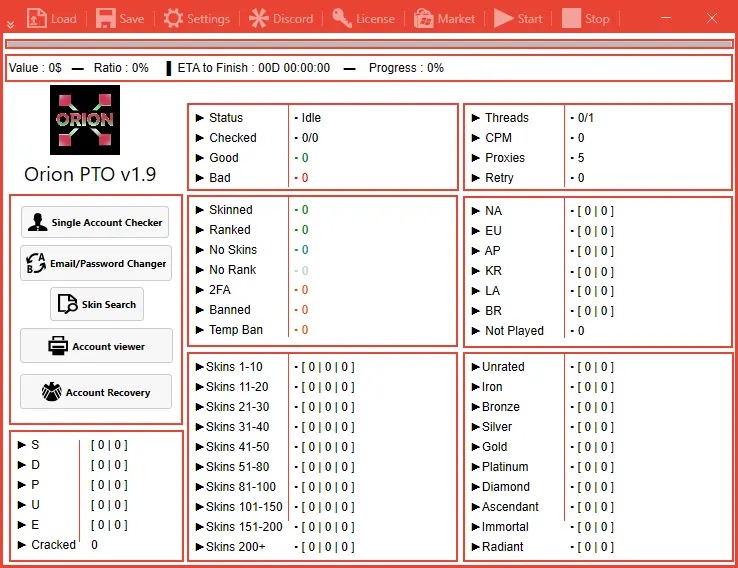Click the Discord asterisk icon
The image size is (738, 568).
coord(259,18)
